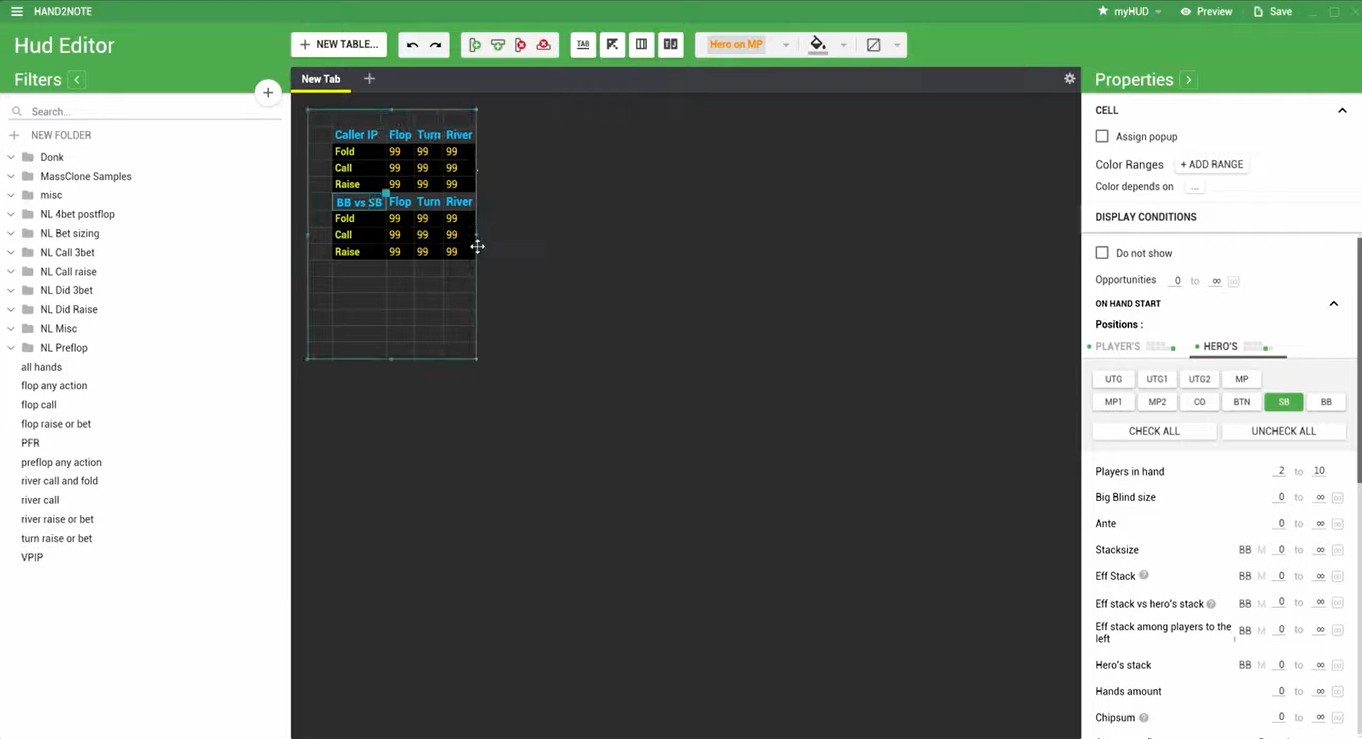Toggle the MP1 position button

pos(1113,402)
